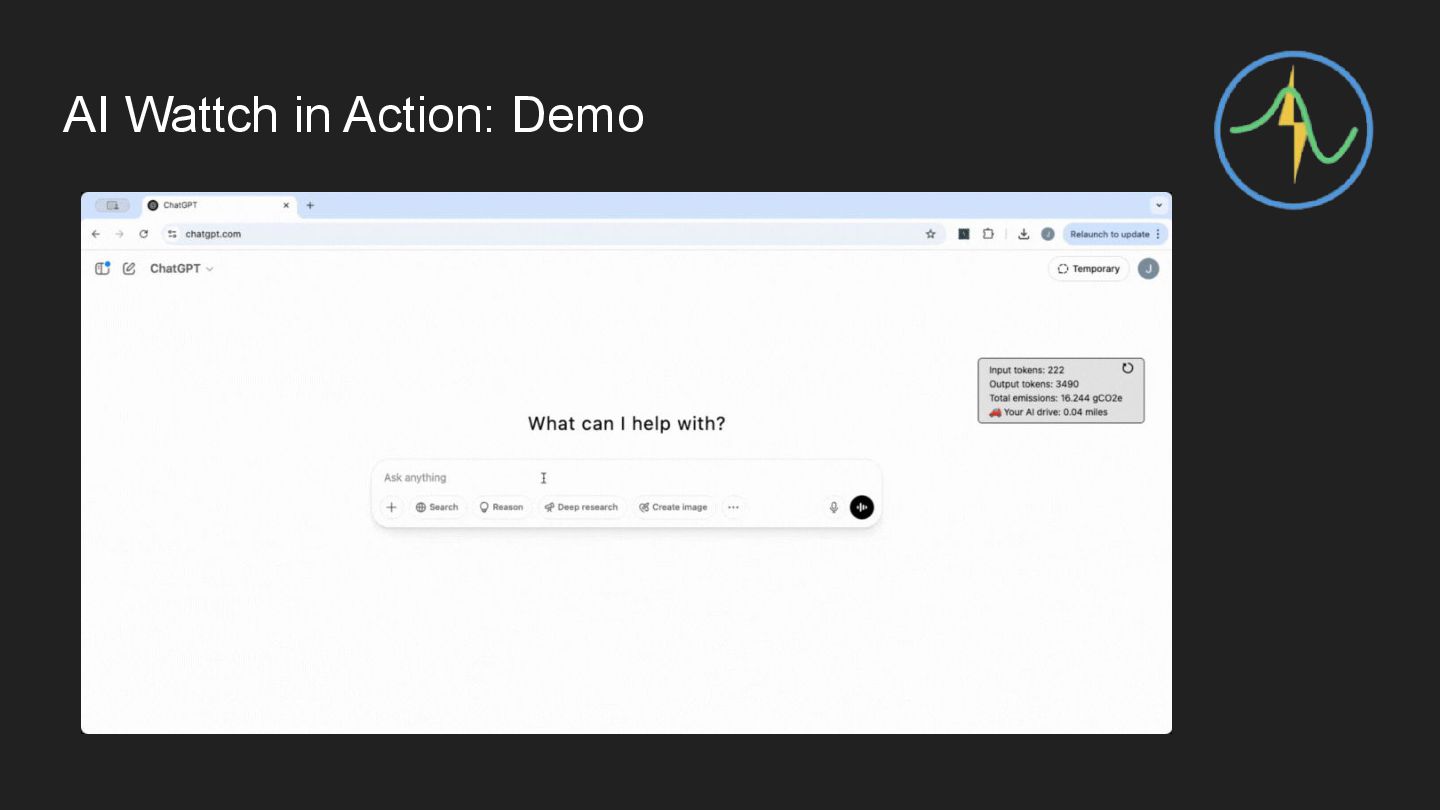The image size is (1440, 810).
Task: Start a new chat with pencil icon
Action: click(129, 268)
